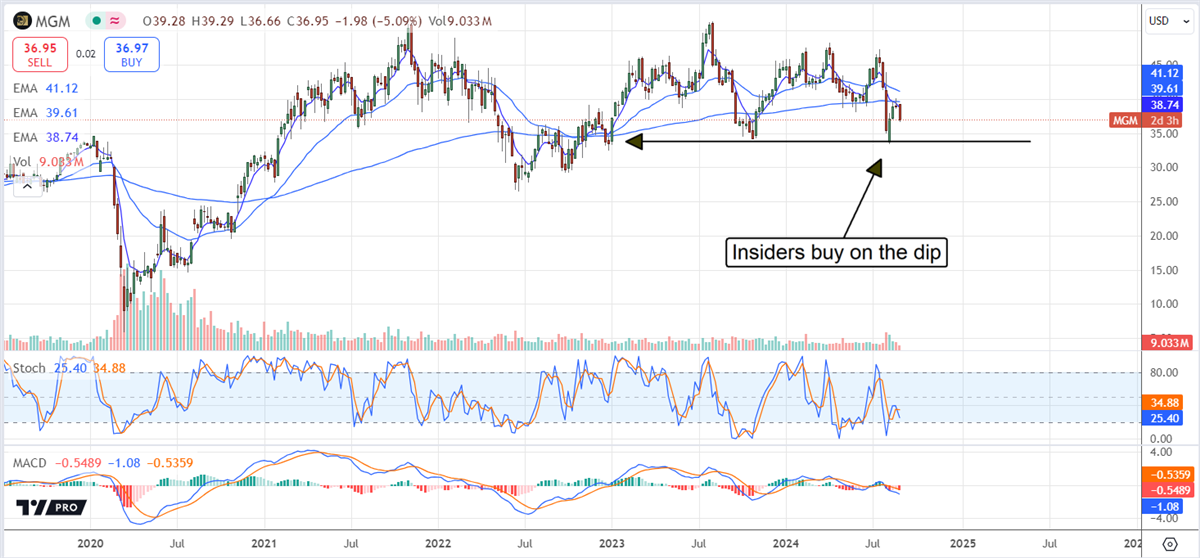Viewport: 1200px width, 558px height.
Task: Click the 2020 label on time axis
Action: [90, 544]
